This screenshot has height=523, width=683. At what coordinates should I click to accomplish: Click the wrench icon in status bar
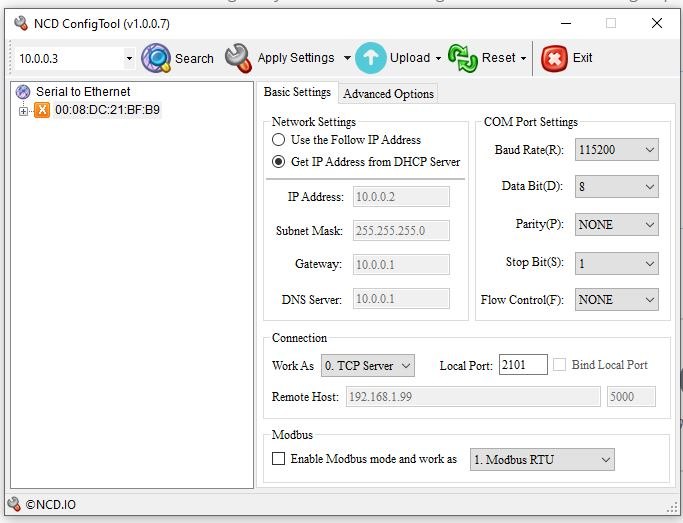14,504
